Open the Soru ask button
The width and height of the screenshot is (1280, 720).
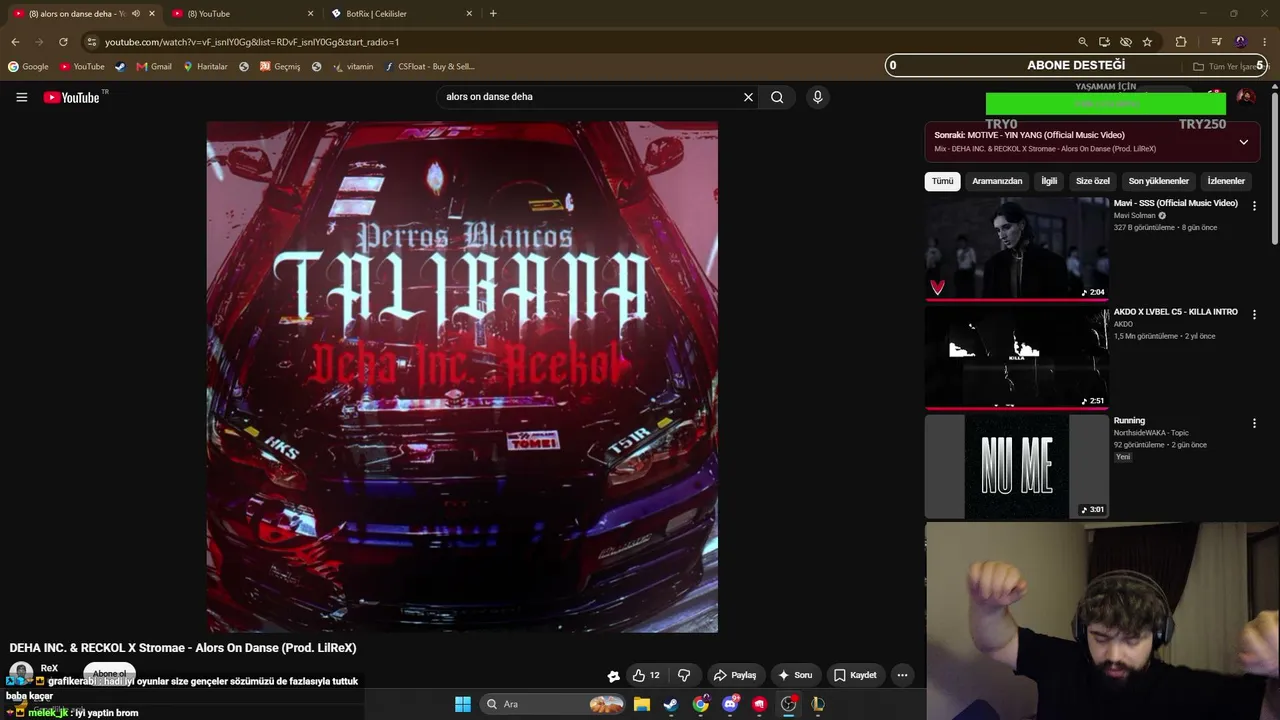coord(795,675)
